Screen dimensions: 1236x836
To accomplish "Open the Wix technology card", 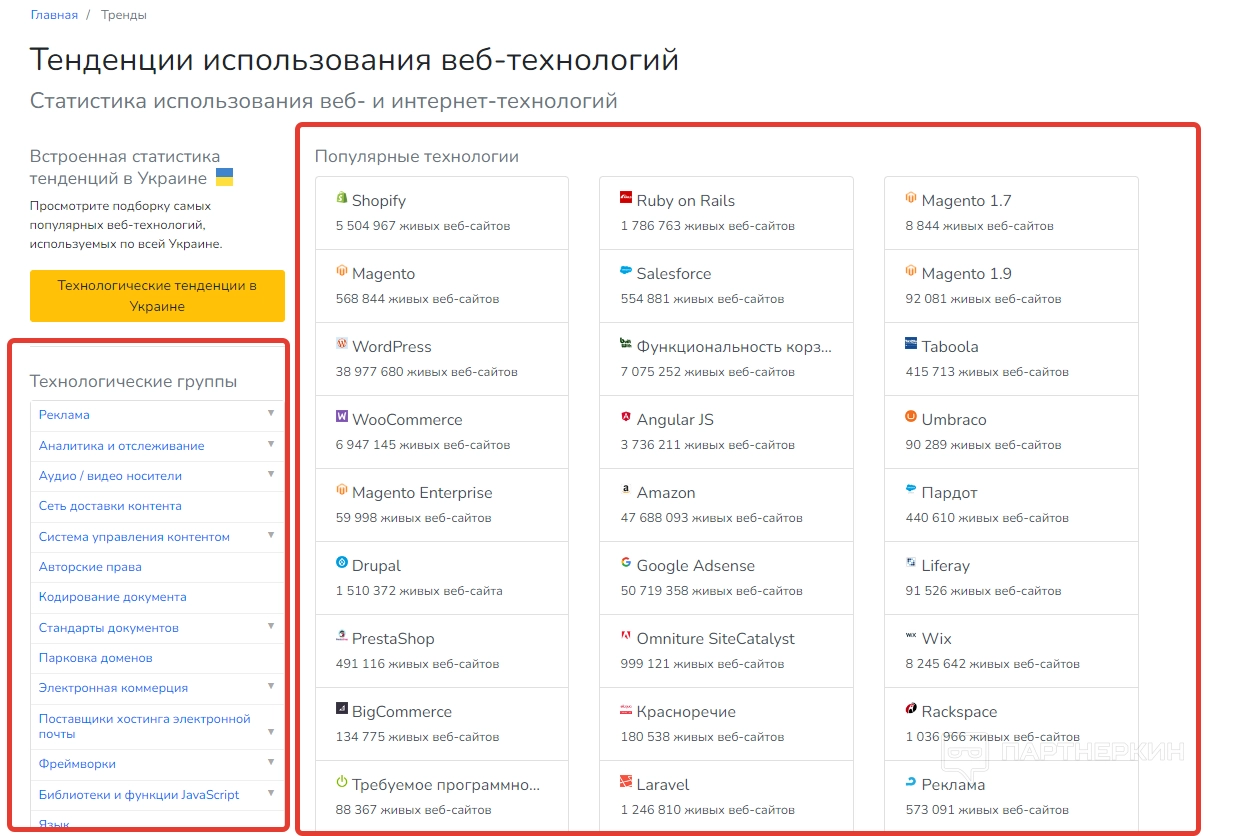I will click(x=1011, y=650).
